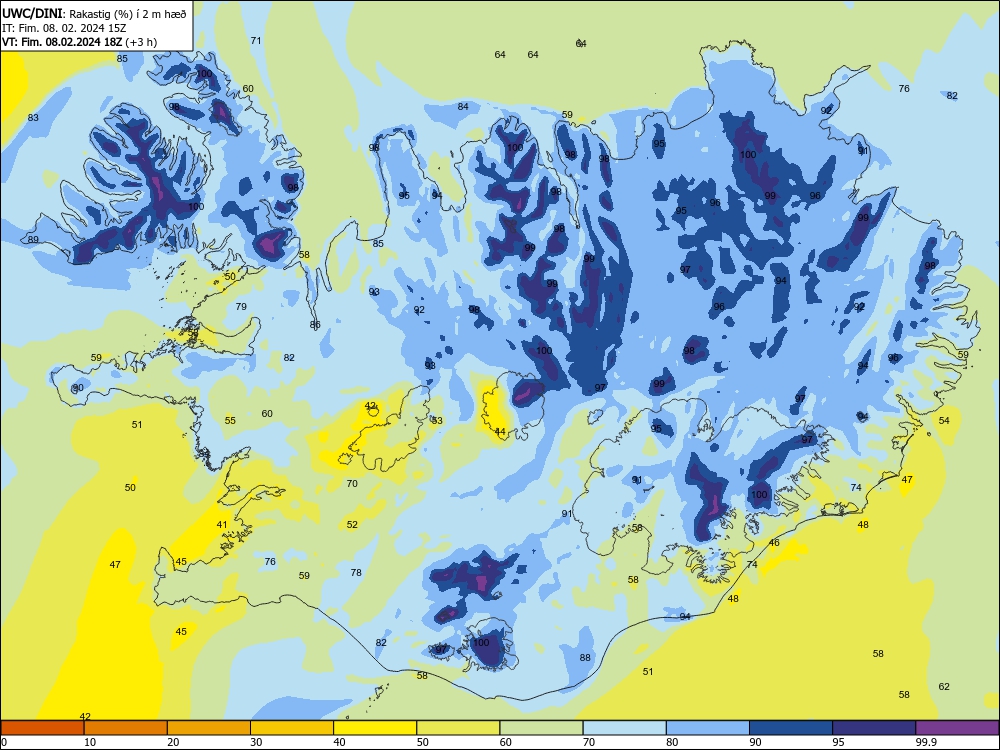This screenshot has width=1000, height=750.
Task: Click the legend tick label '20'
Action: click(173, 742)
